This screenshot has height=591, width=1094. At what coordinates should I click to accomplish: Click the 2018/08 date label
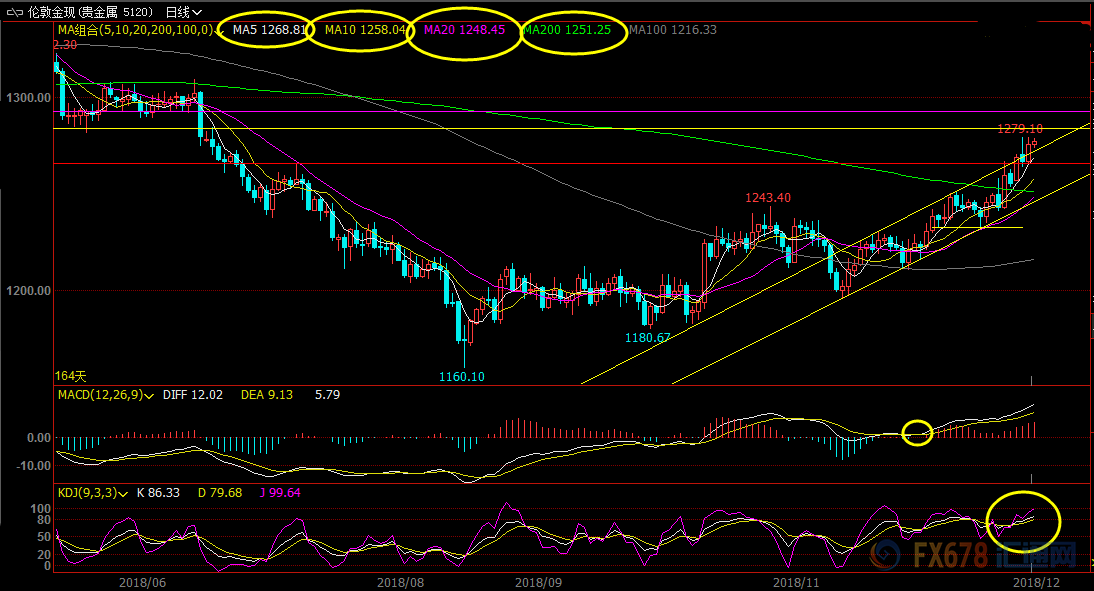click(x=400, y=583)
